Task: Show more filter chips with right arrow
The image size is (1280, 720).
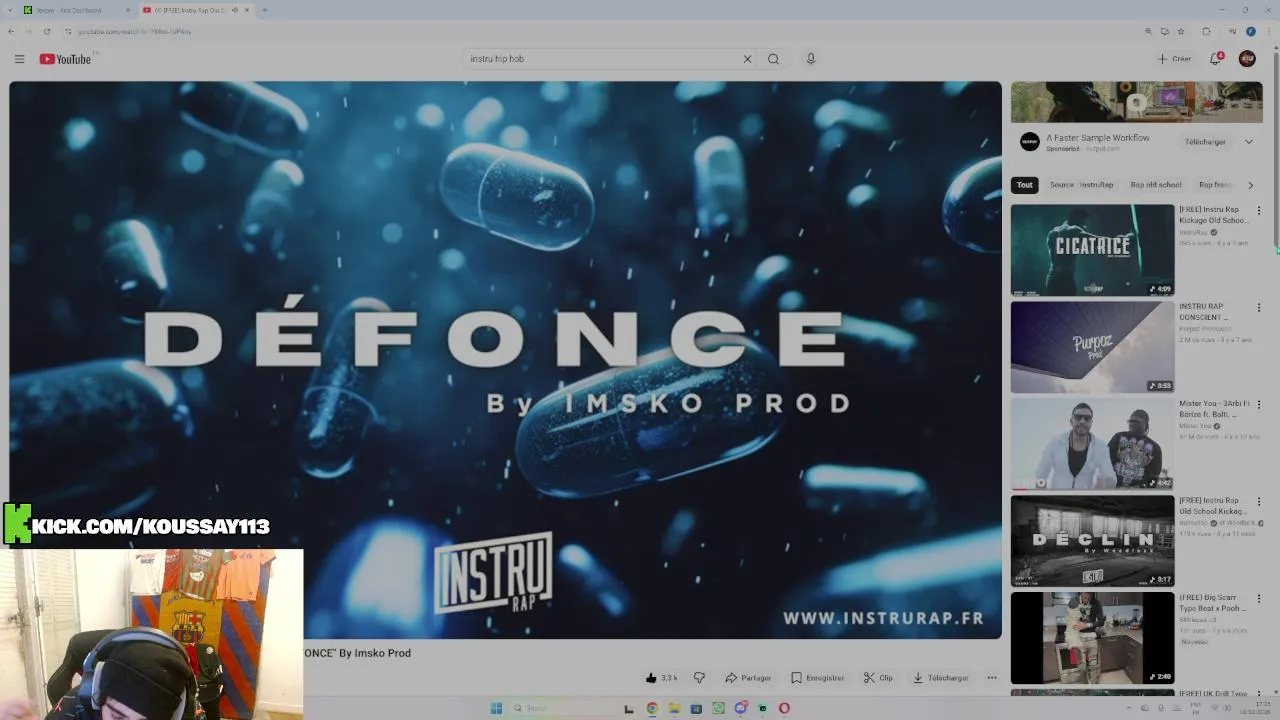Action: click(1250, 185)
